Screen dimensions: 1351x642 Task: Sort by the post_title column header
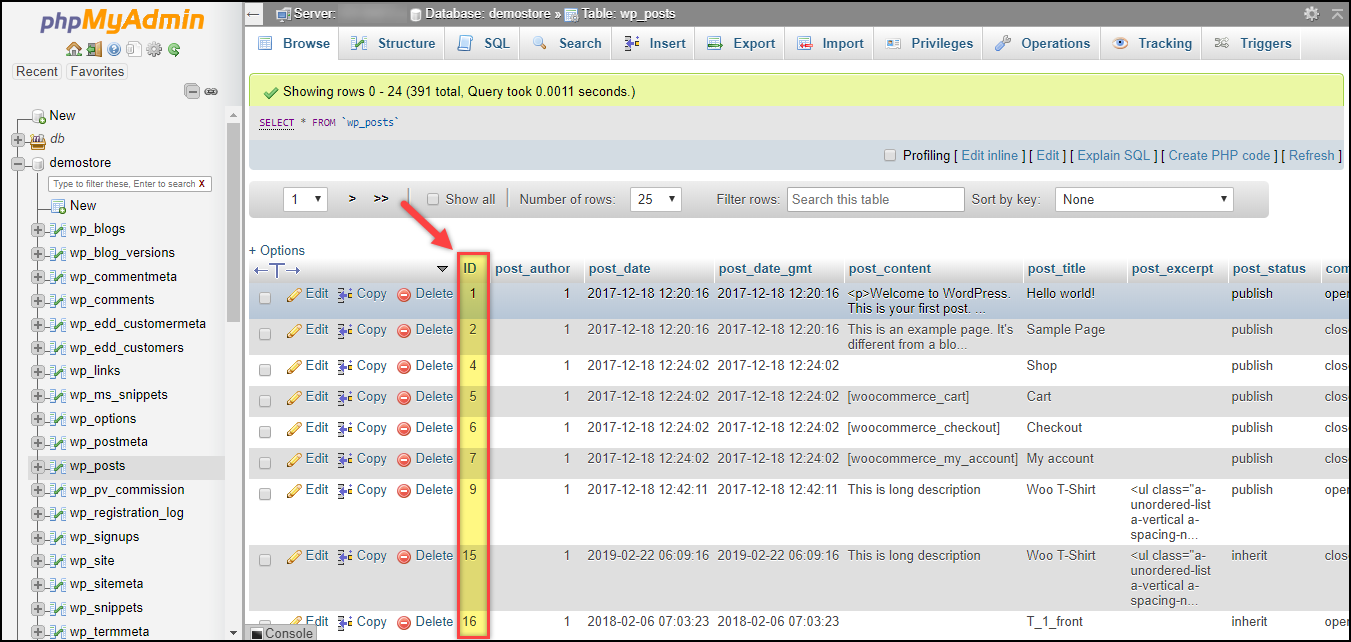tap(1056, 269)
